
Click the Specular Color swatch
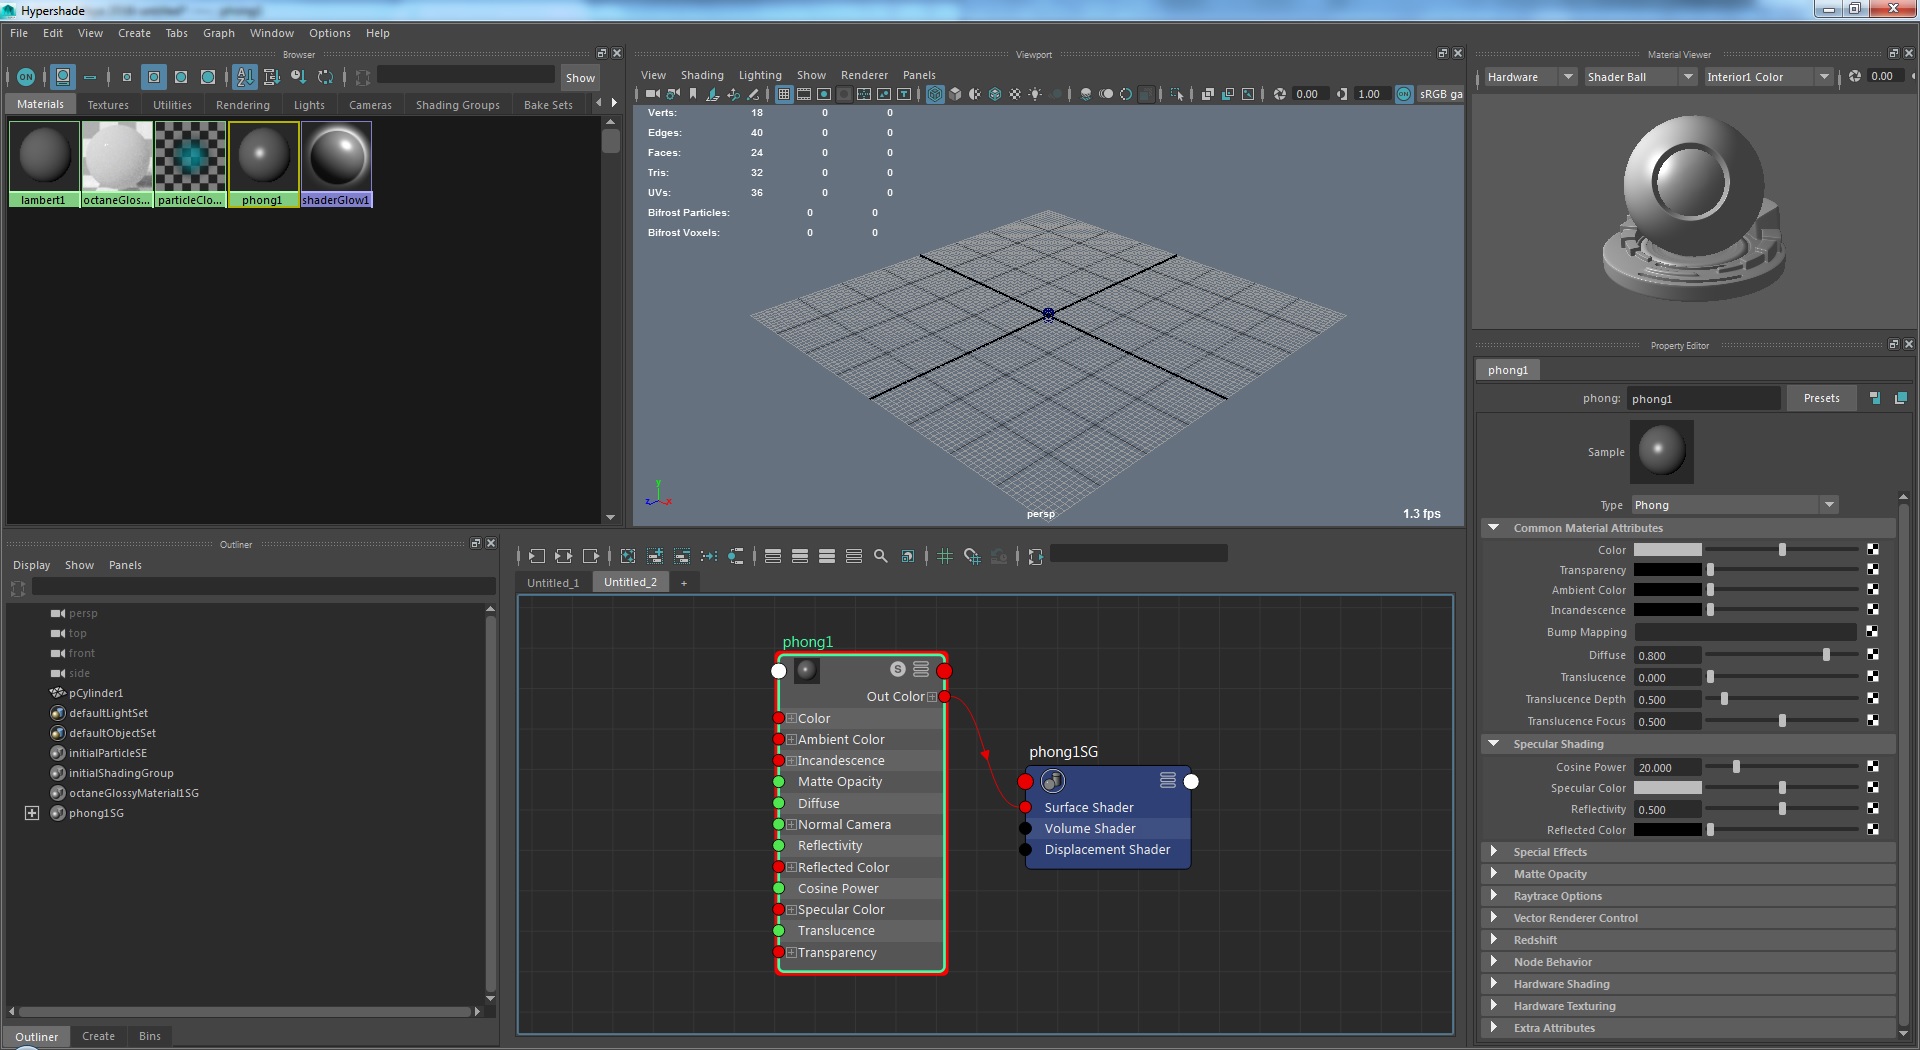1667,788
